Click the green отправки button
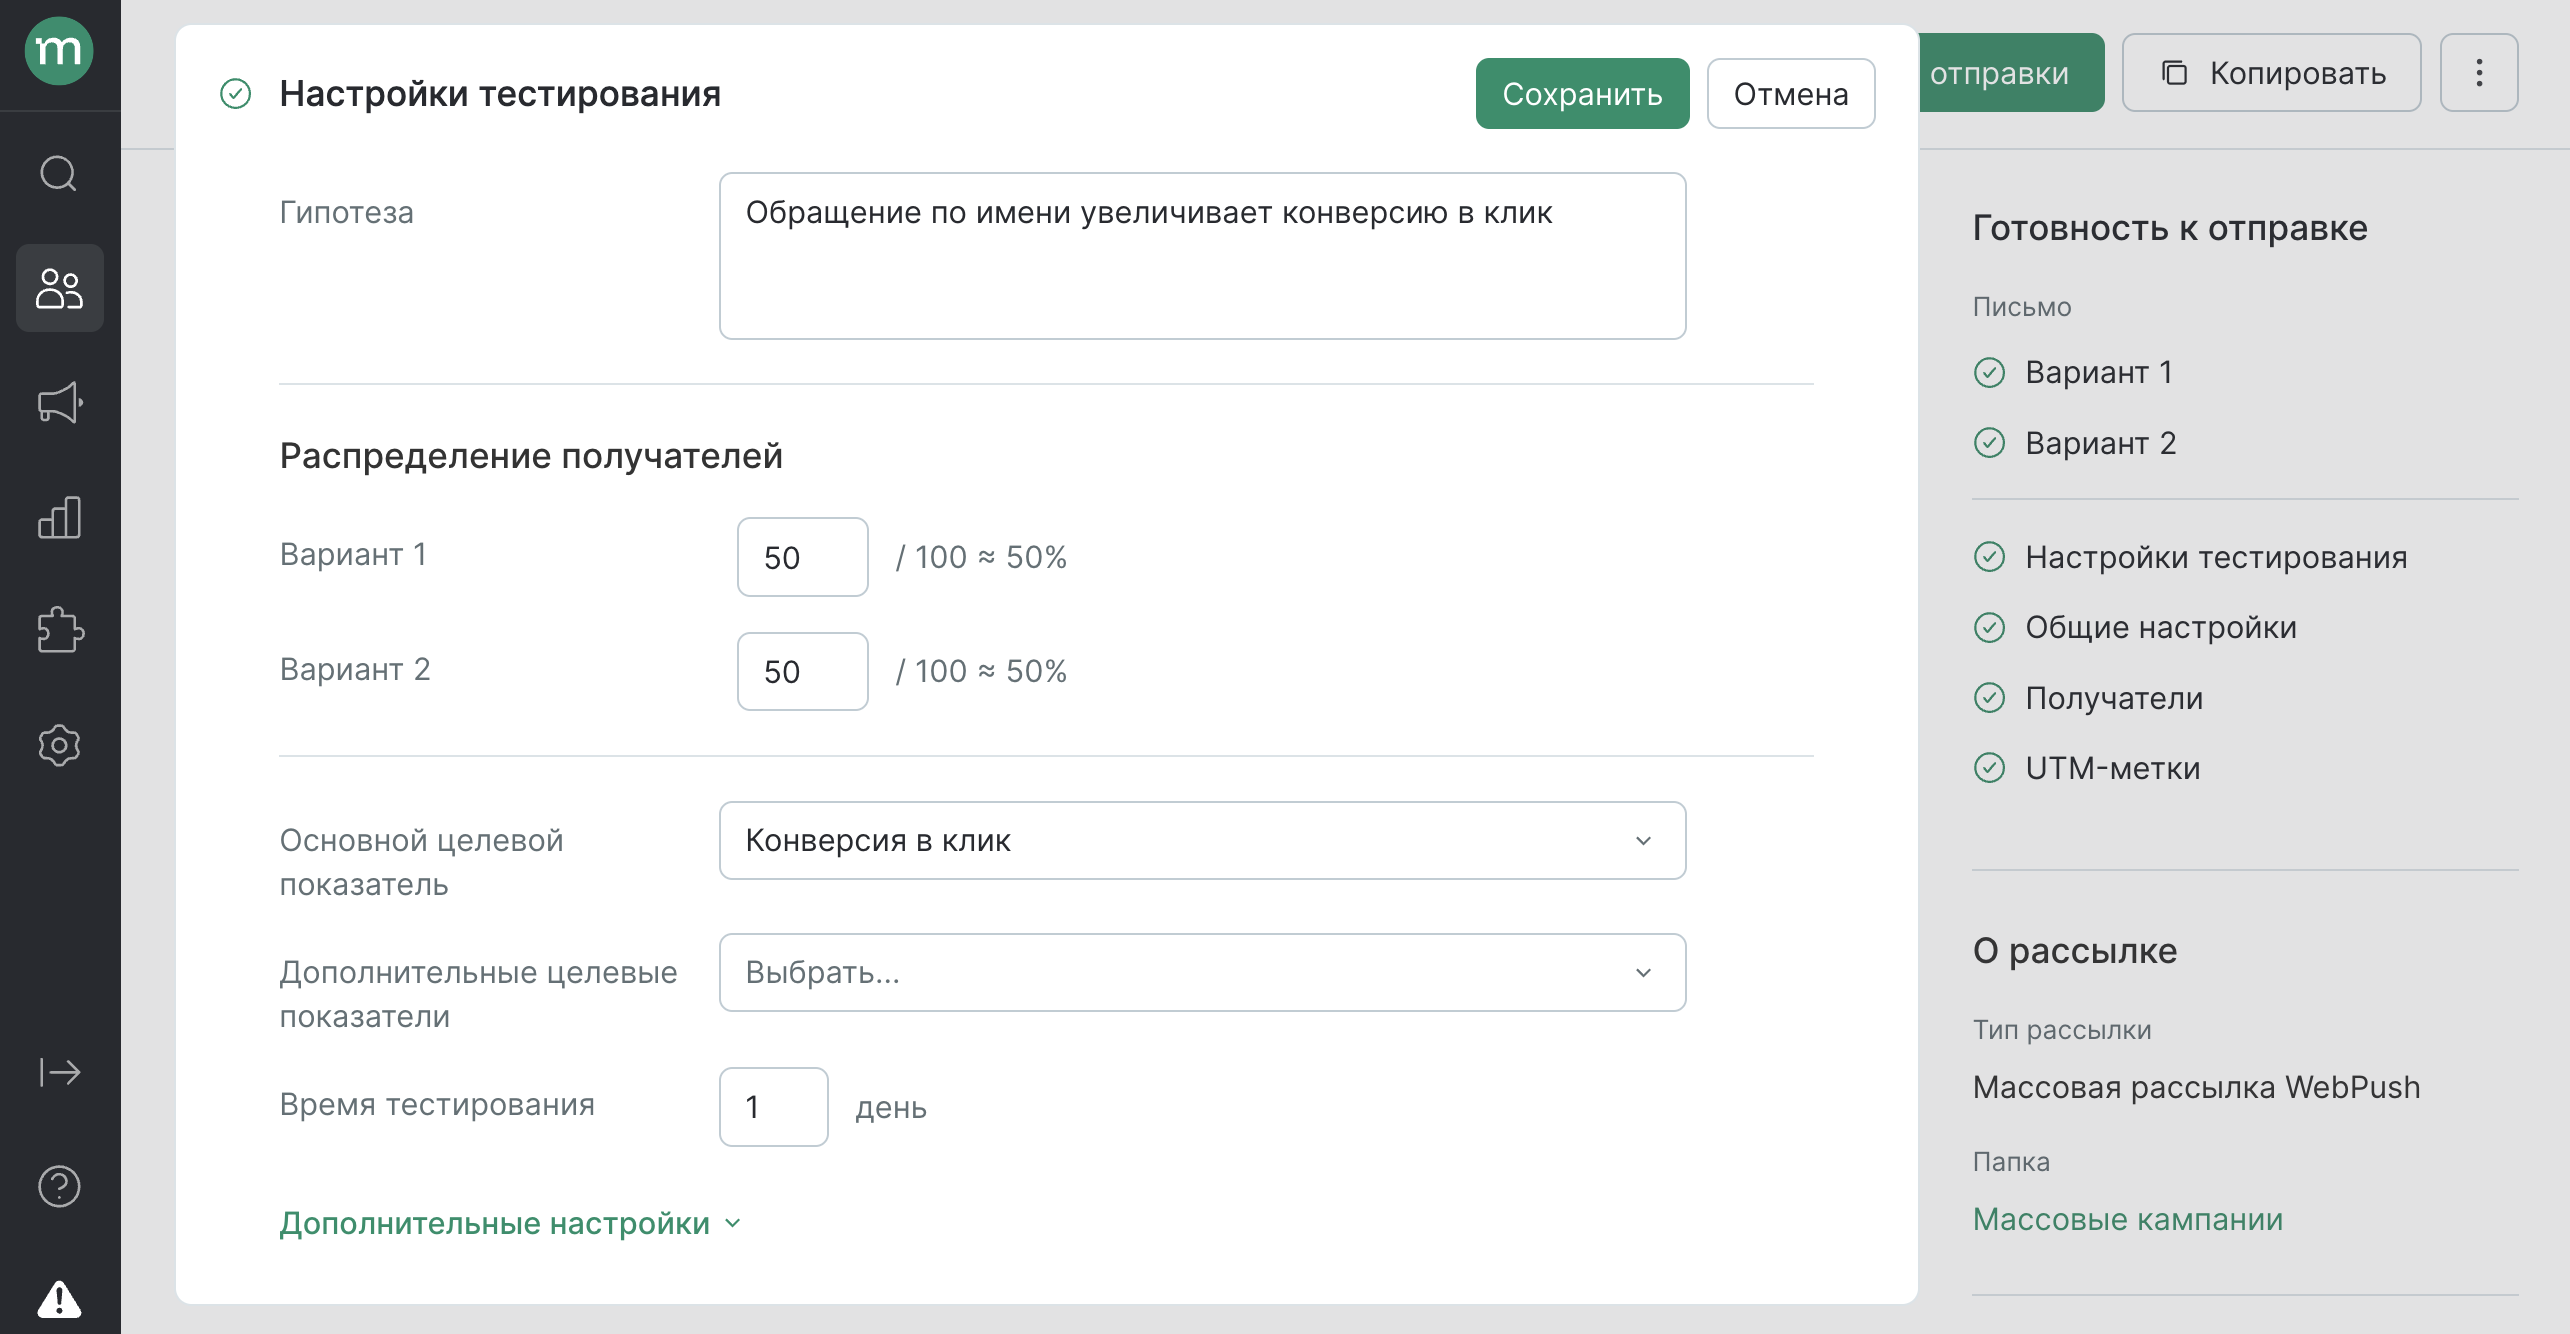The height and width of the screenshot is (1334, 2570). (2010, 73)
